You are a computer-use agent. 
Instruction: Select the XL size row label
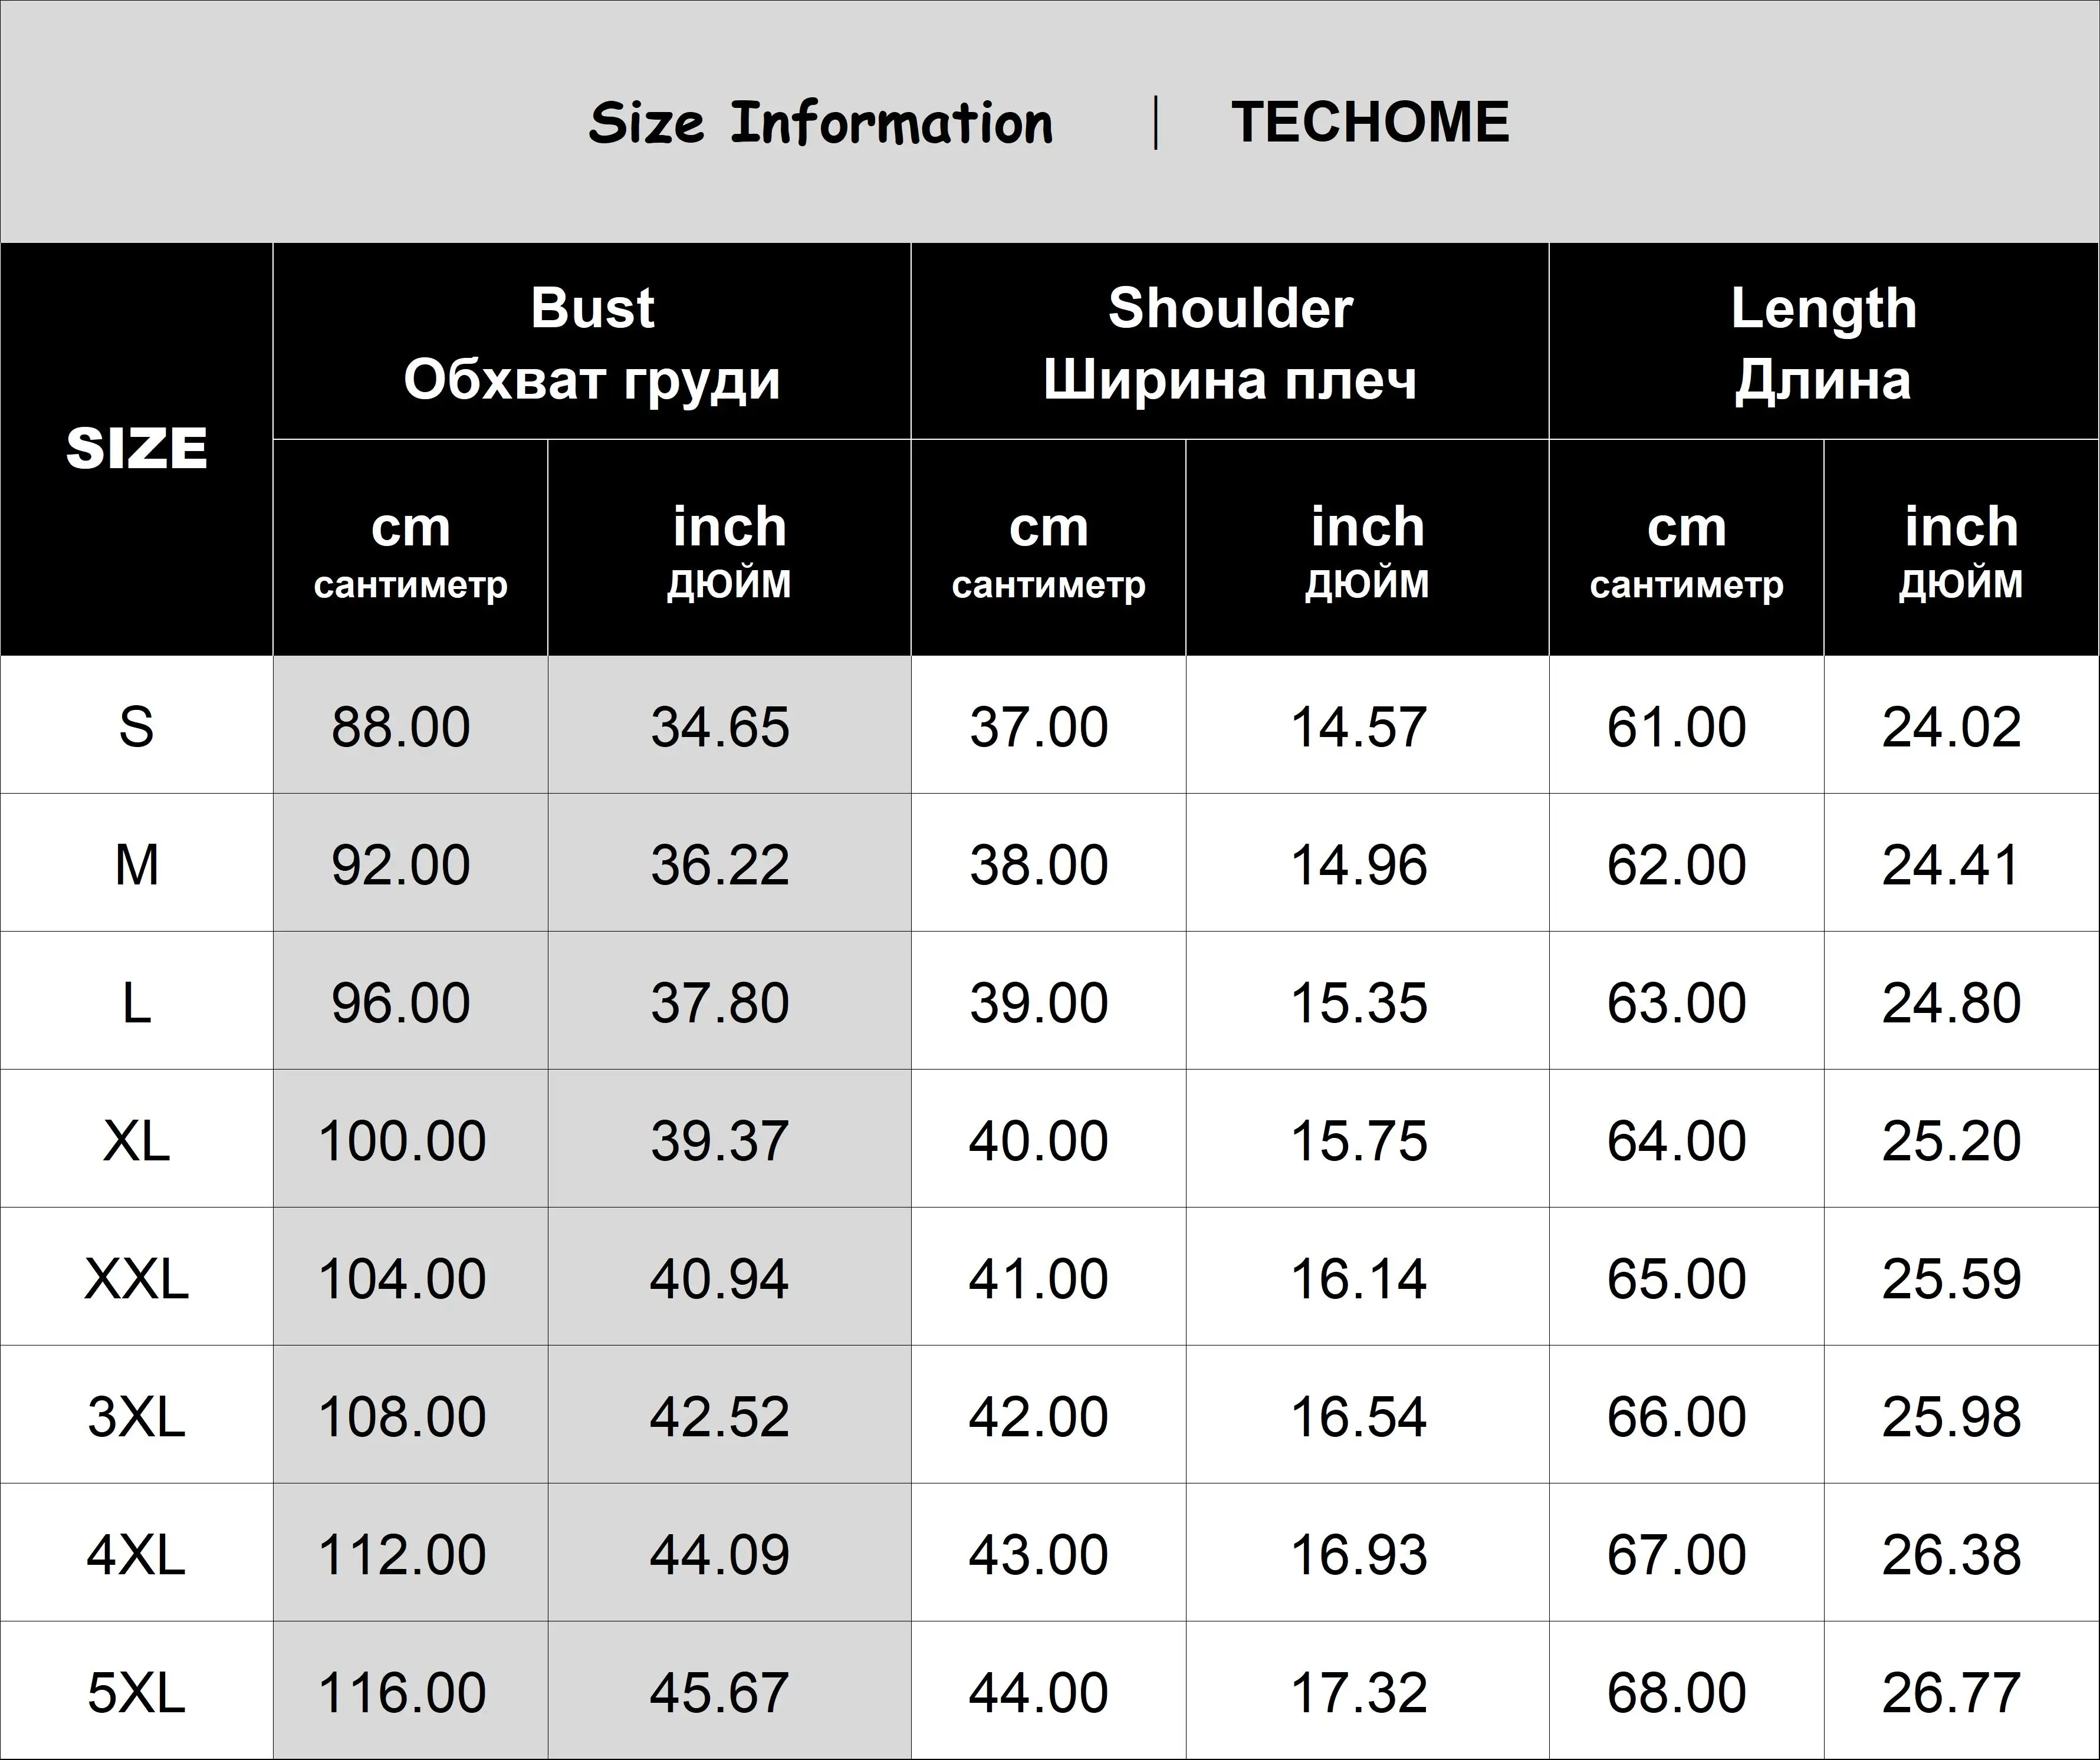pyautogui.click(x=137, y=1141)
